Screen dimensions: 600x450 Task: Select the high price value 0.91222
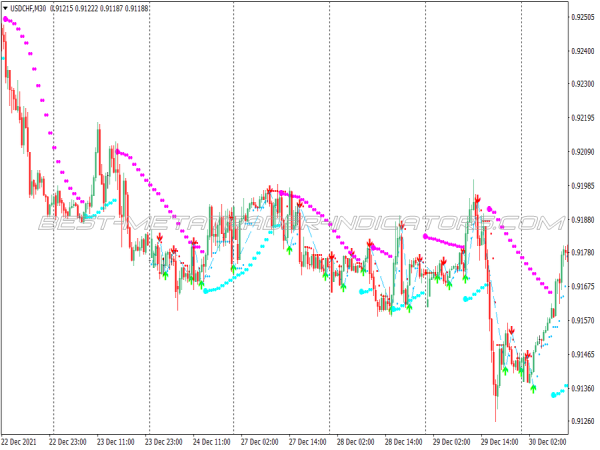tap(86, 8)
